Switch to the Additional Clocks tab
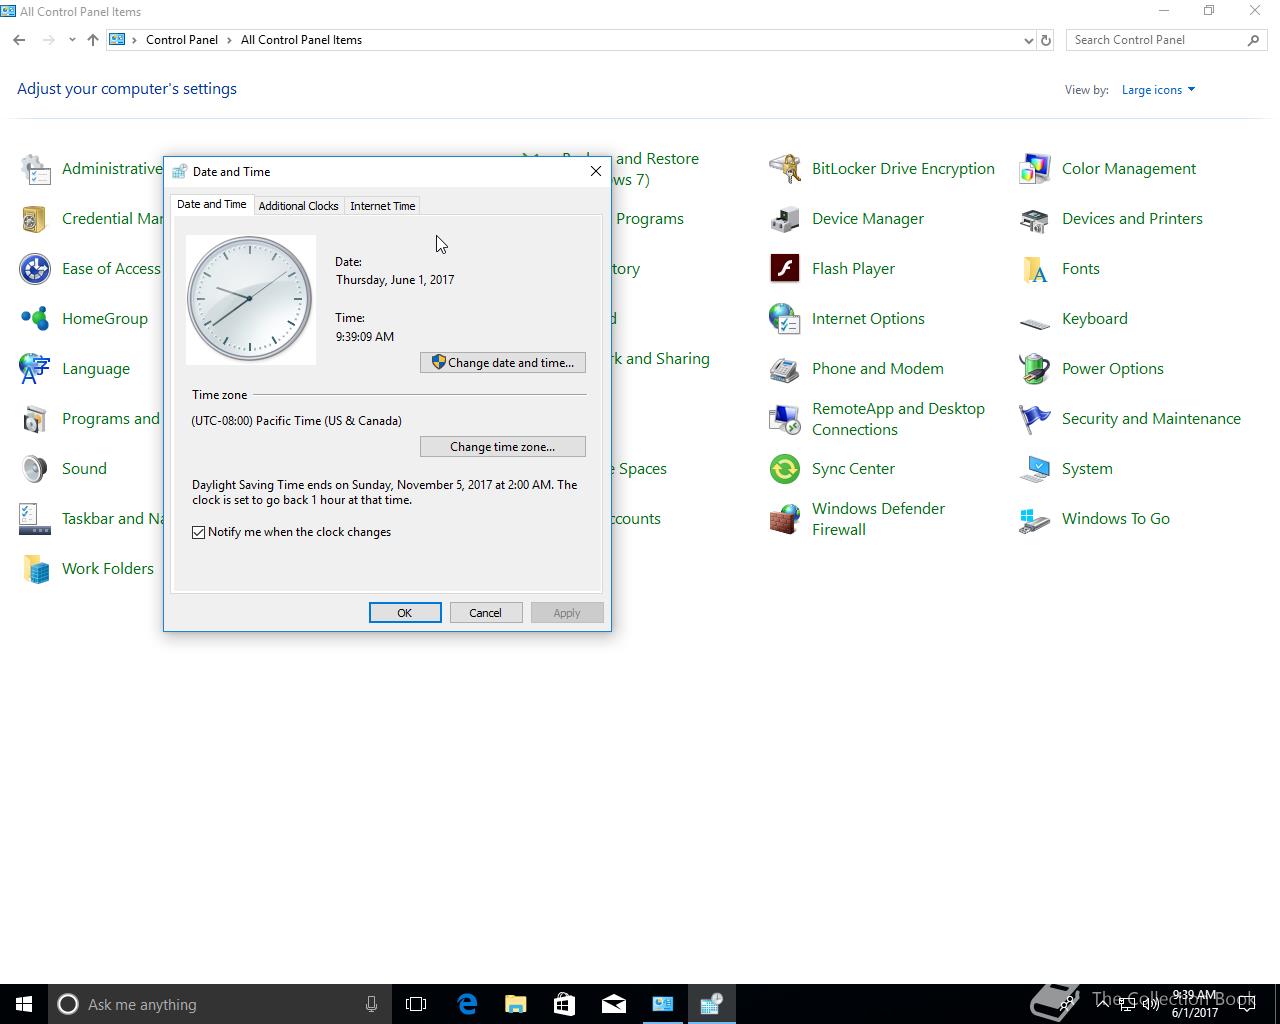Viewport: 1280px width, 1024px height. 298,206
